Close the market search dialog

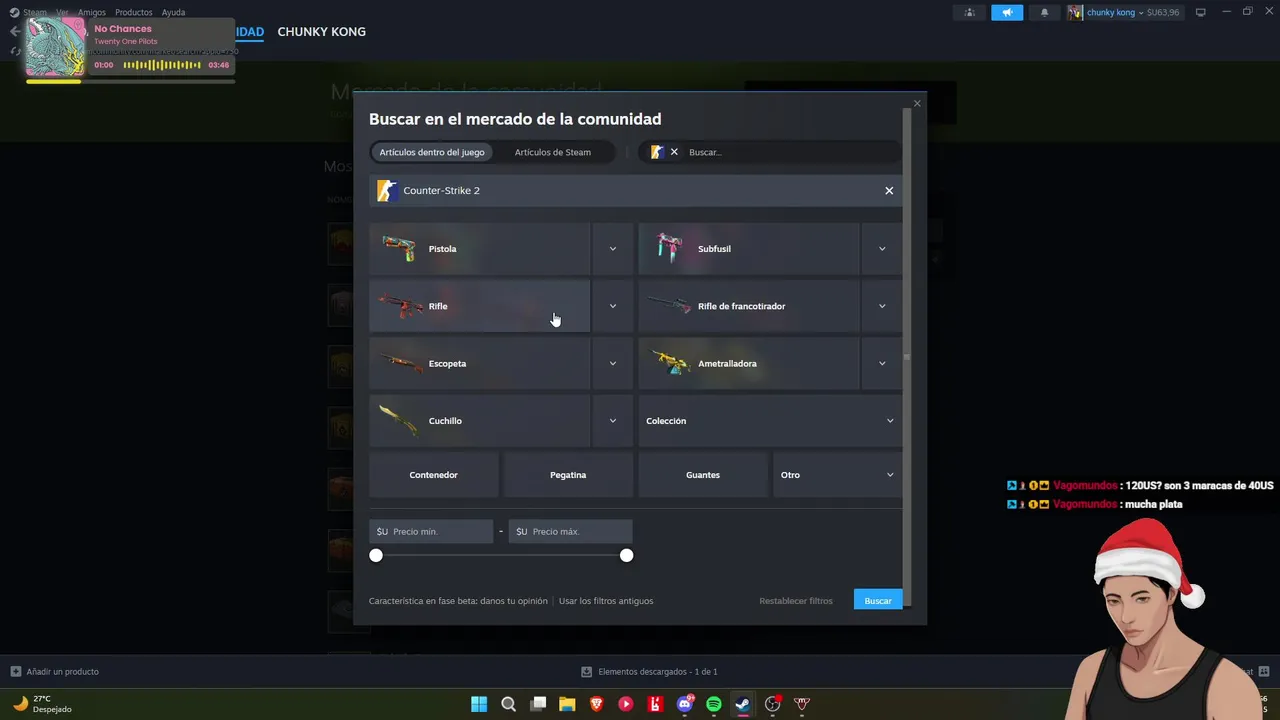click(917, 104)
